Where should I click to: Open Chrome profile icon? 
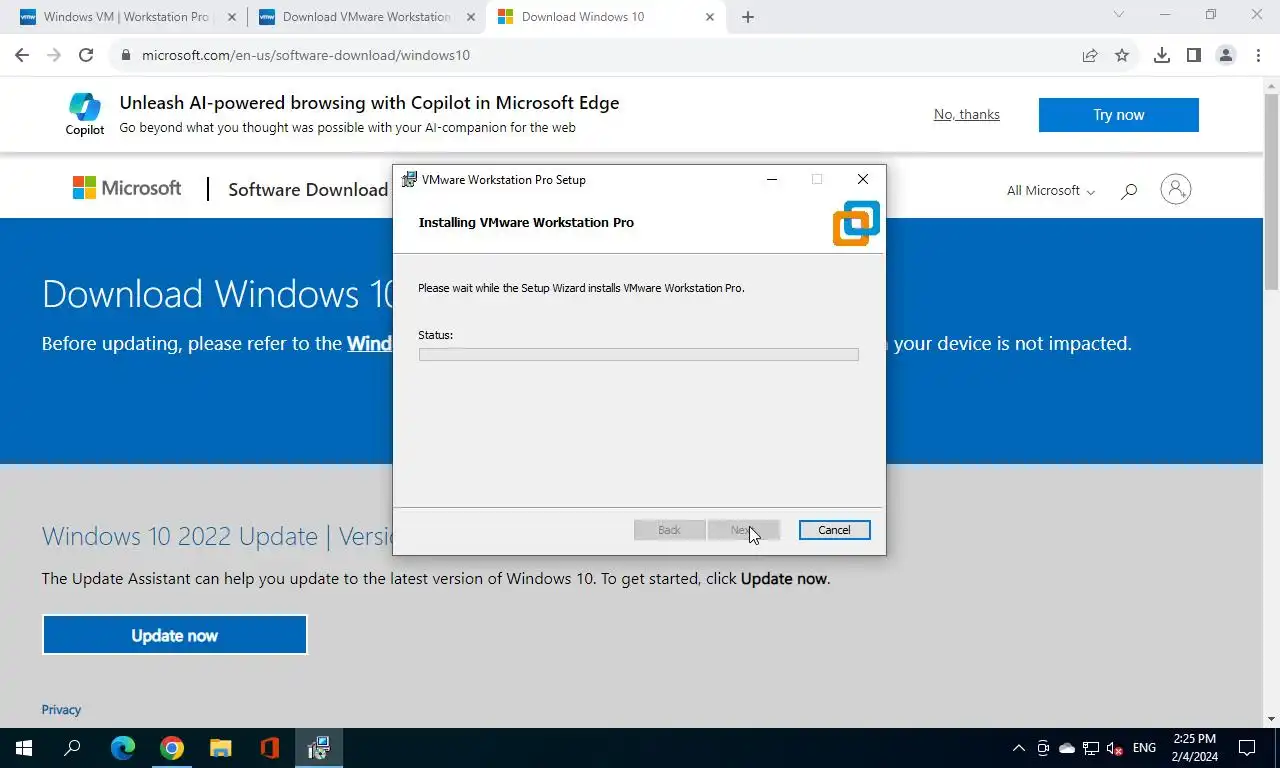(1226, 55)
